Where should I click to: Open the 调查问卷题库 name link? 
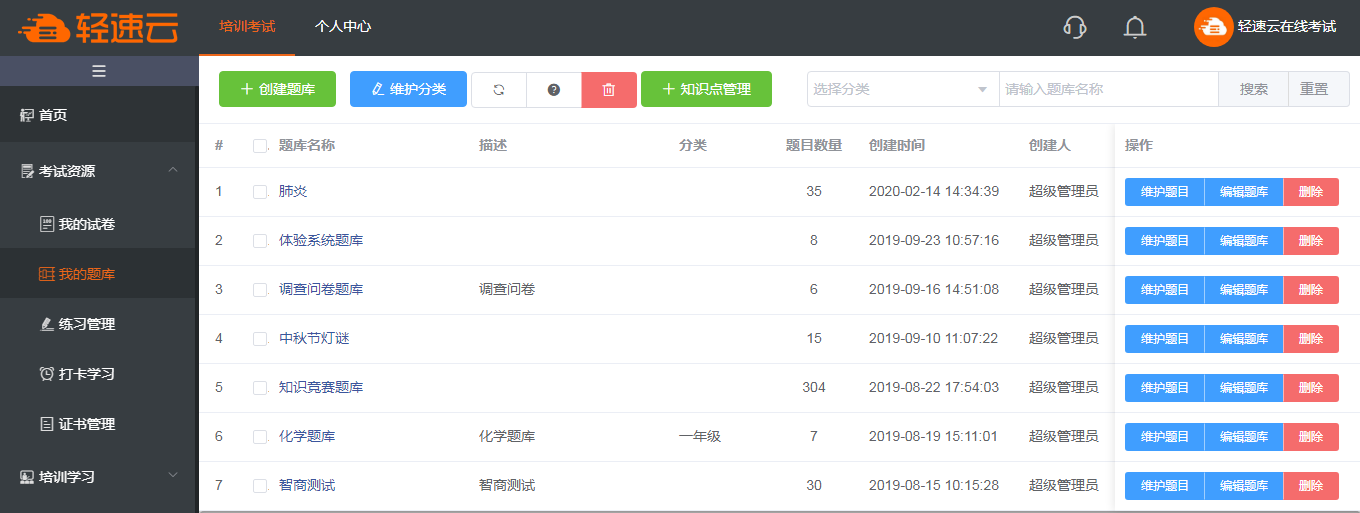point(321,290)
